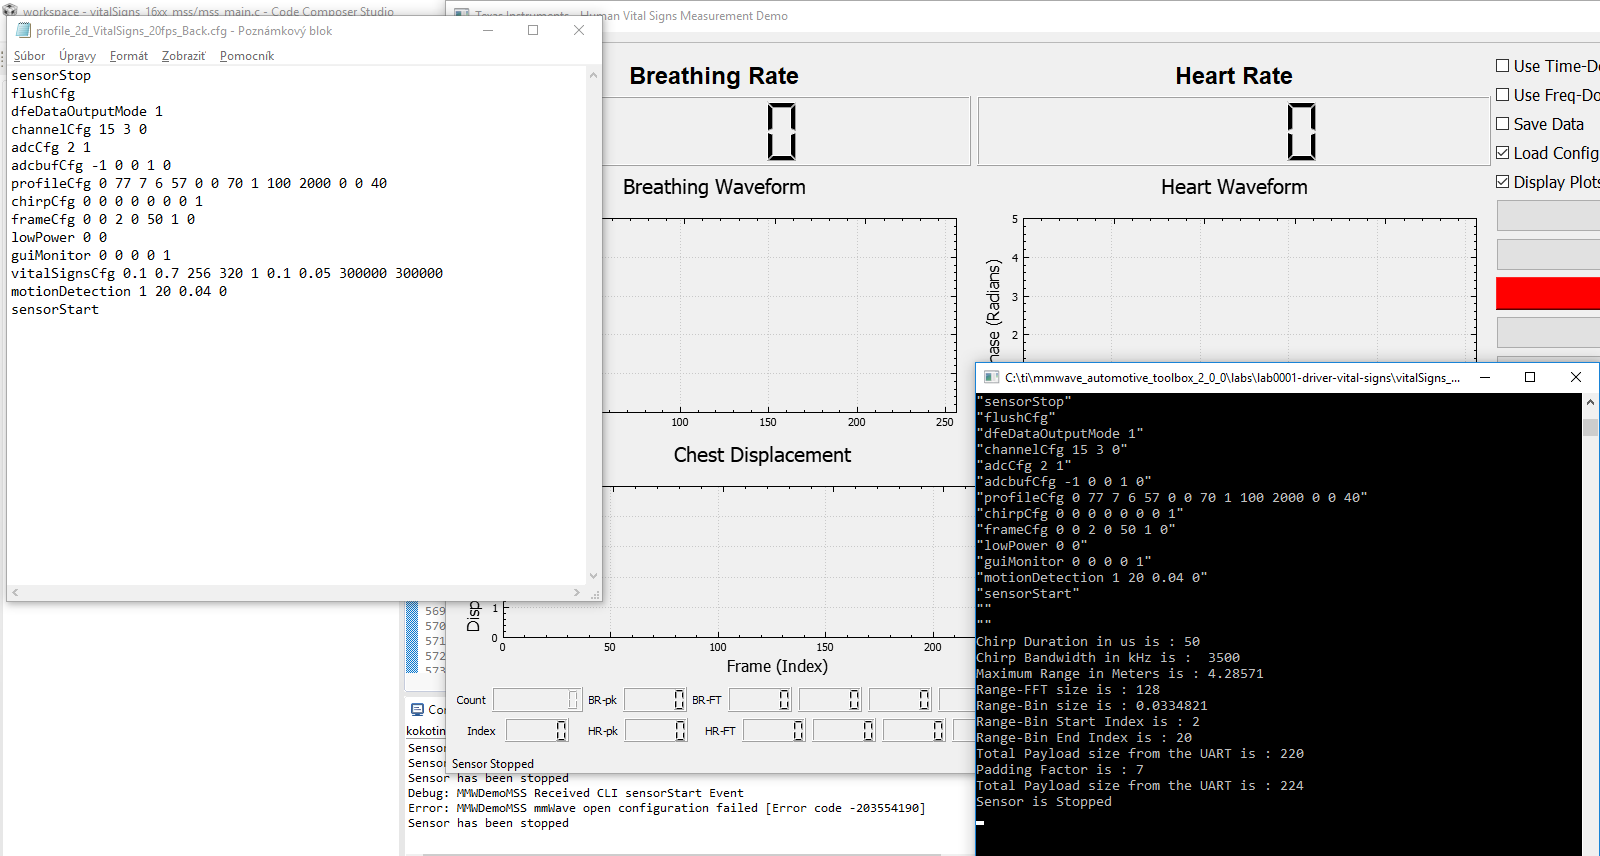Click 'Range-FFT size is : 128' console line
This screenshot has height=856, width=1600.
coord(1068,690)
